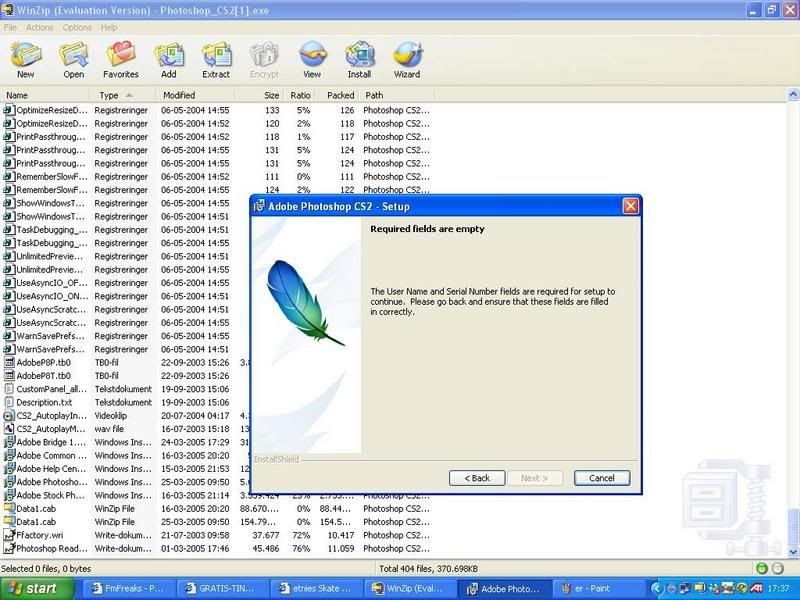Image resolution: width=800 pixels, height=600 pixels.
Task: Go back with the < Back button
Action: [477, 478]
